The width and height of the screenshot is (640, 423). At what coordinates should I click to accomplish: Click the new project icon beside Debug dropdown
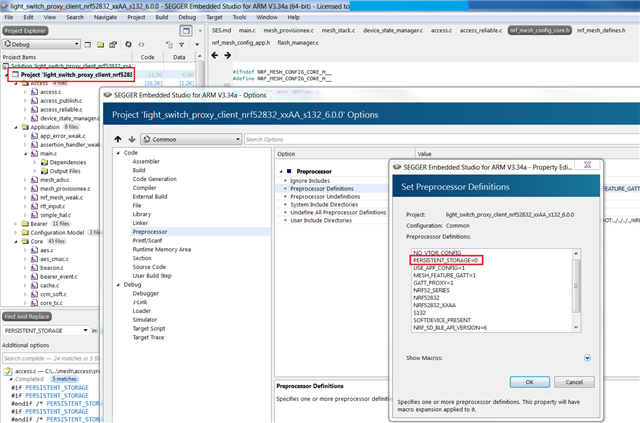(88, 45)
